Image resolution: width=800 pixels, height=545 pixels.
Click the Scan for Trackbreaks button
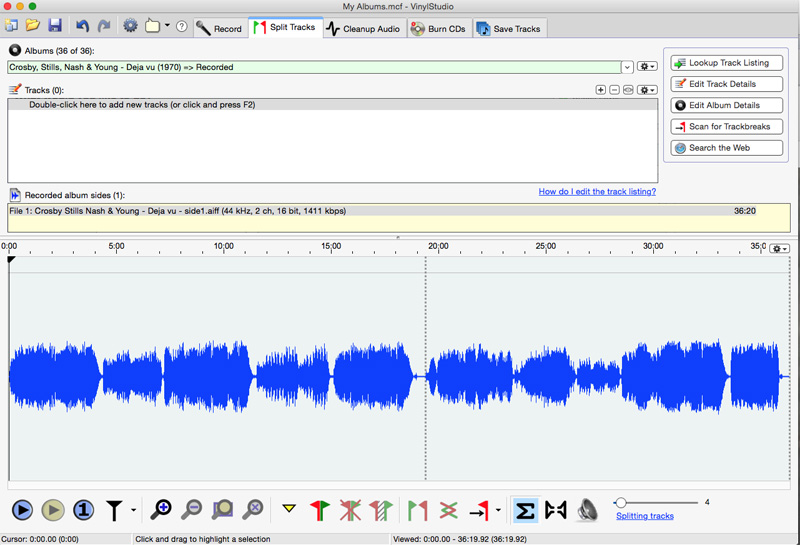727,127
